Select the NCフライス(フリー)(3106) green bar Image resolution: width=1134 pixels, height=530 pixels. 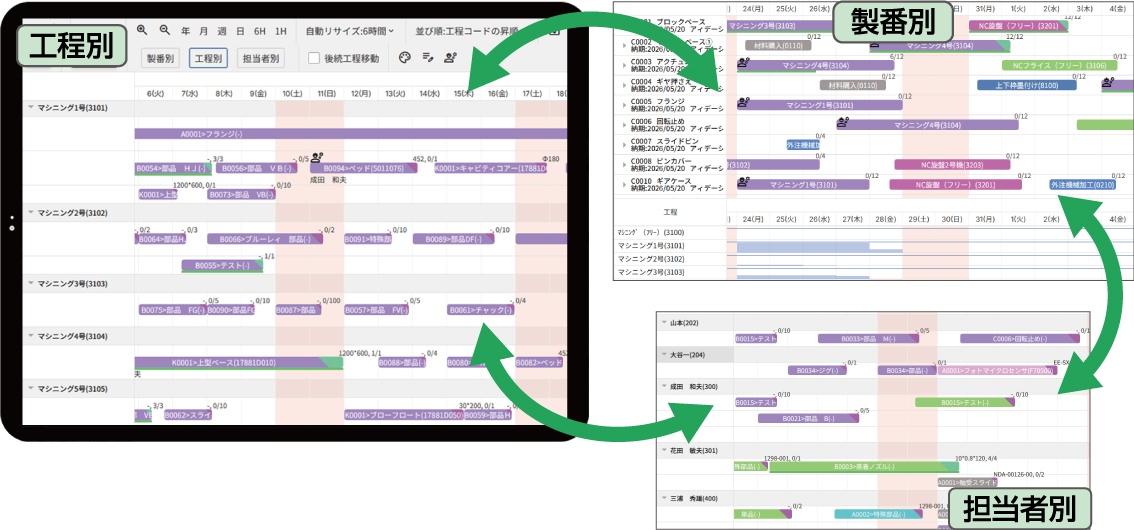[x=1060, y=65]
